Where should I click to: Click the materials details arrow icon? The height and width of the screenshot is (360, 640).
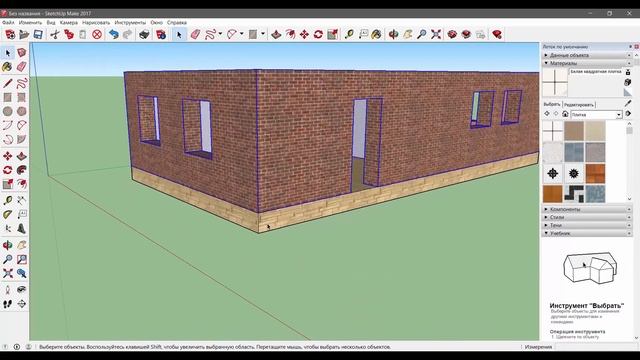628,114
